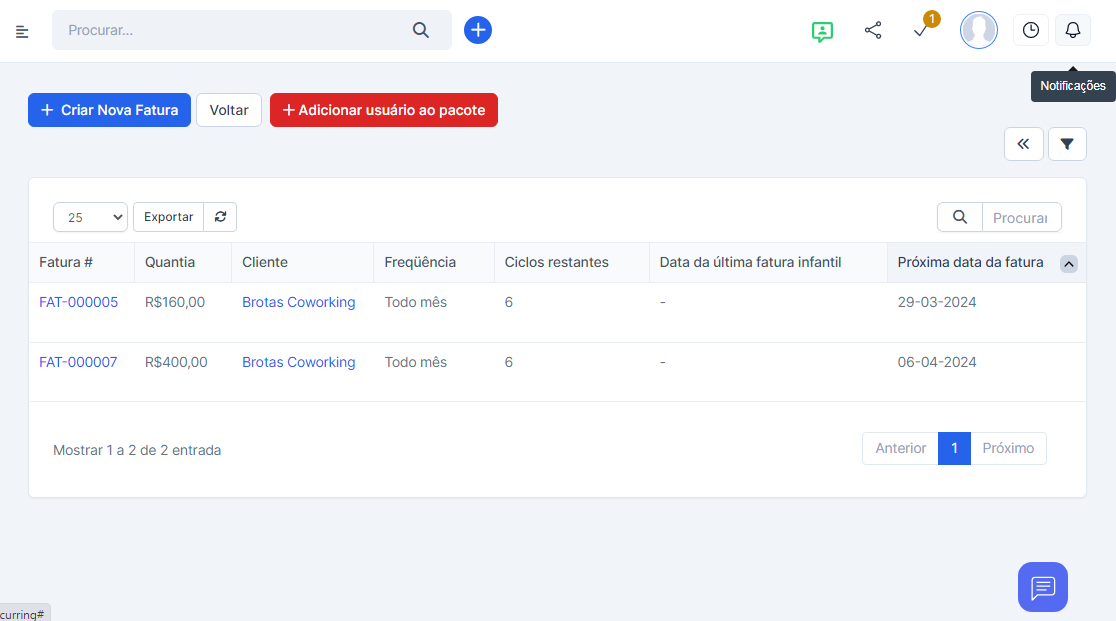Image resolution: width=1116 pixels, height=621 pixels.
Task: Click the Exportar button
Action: pyautogui.click(x=168, y=217)
